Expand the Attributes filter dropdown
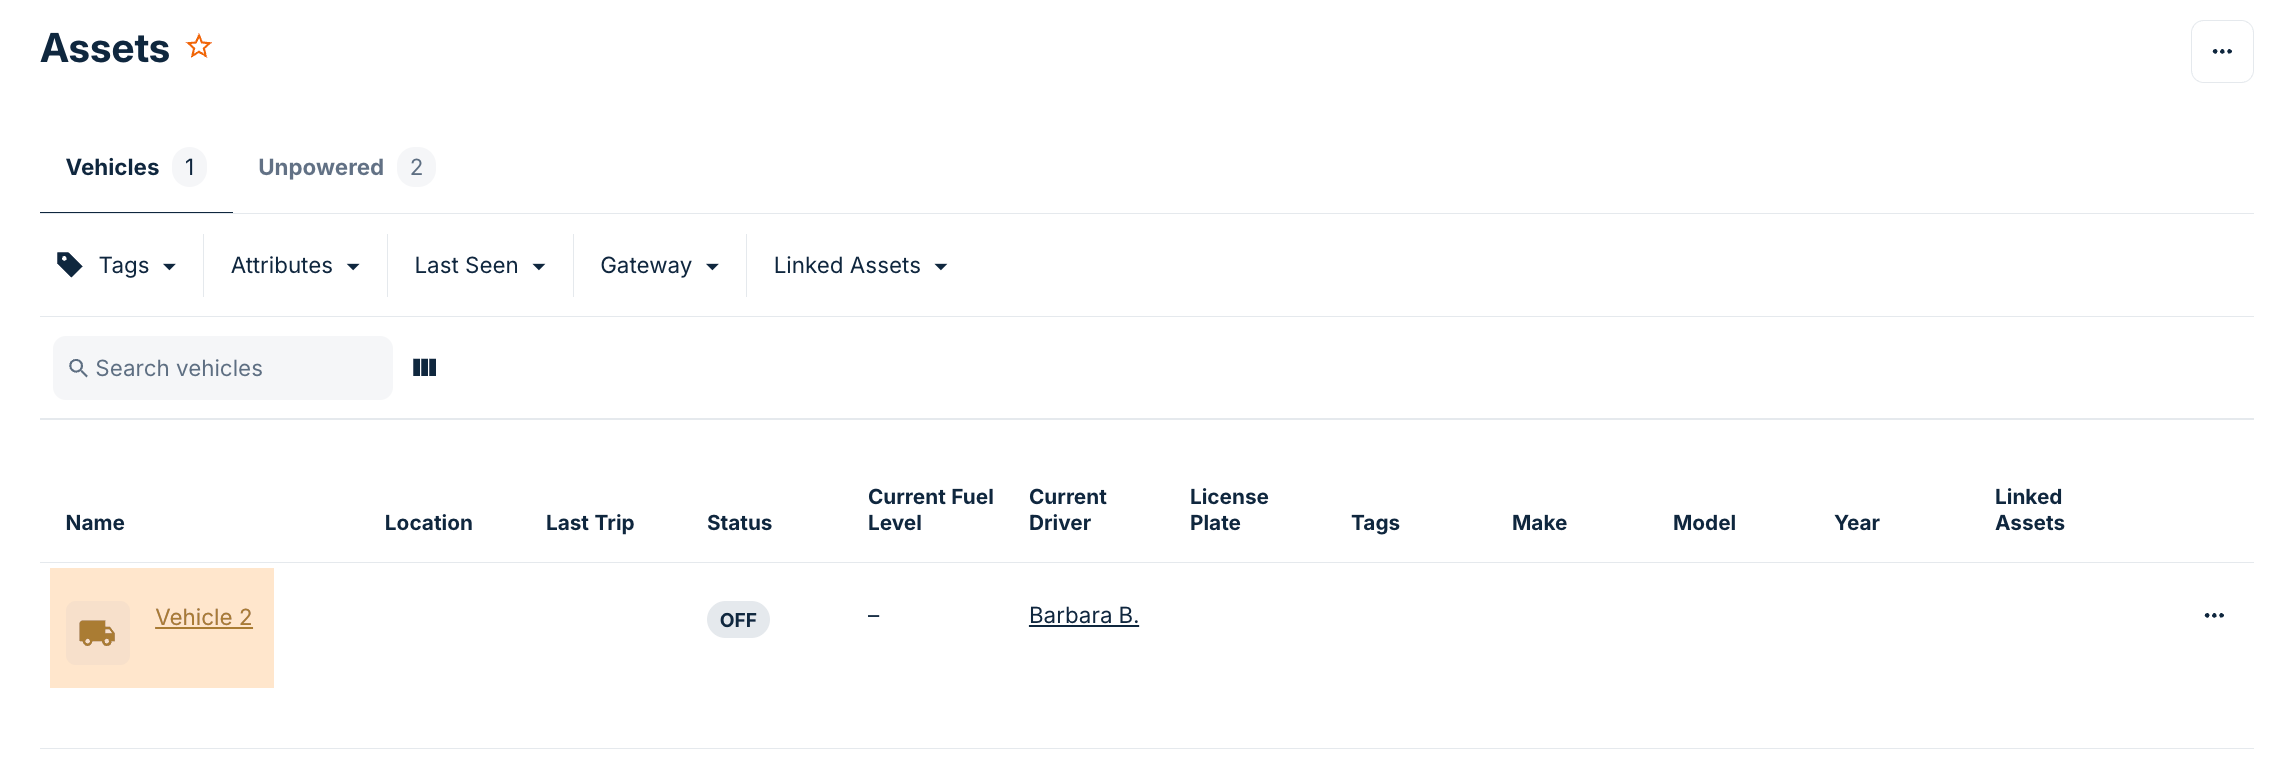 pyautogui.click(x=293, y=265)
